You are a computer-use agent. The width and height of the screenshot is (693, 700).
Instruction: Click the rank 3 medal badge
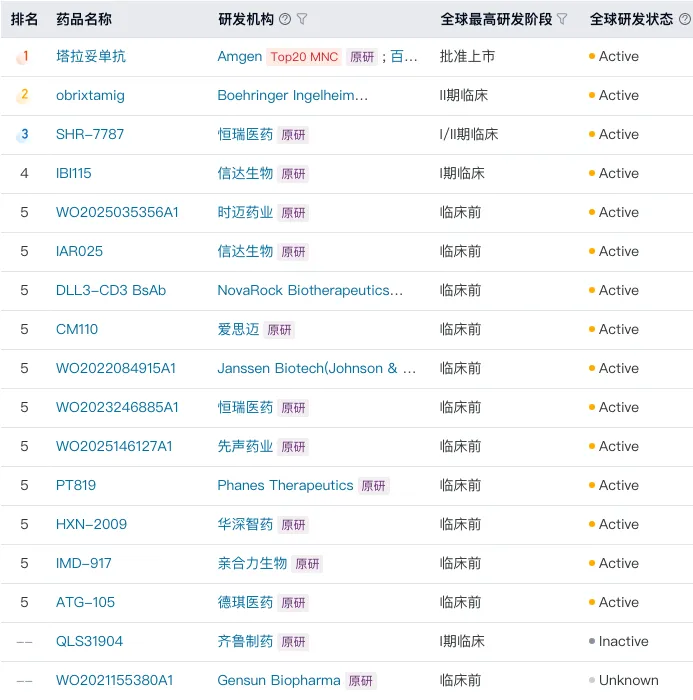click(x=24, y=135)
